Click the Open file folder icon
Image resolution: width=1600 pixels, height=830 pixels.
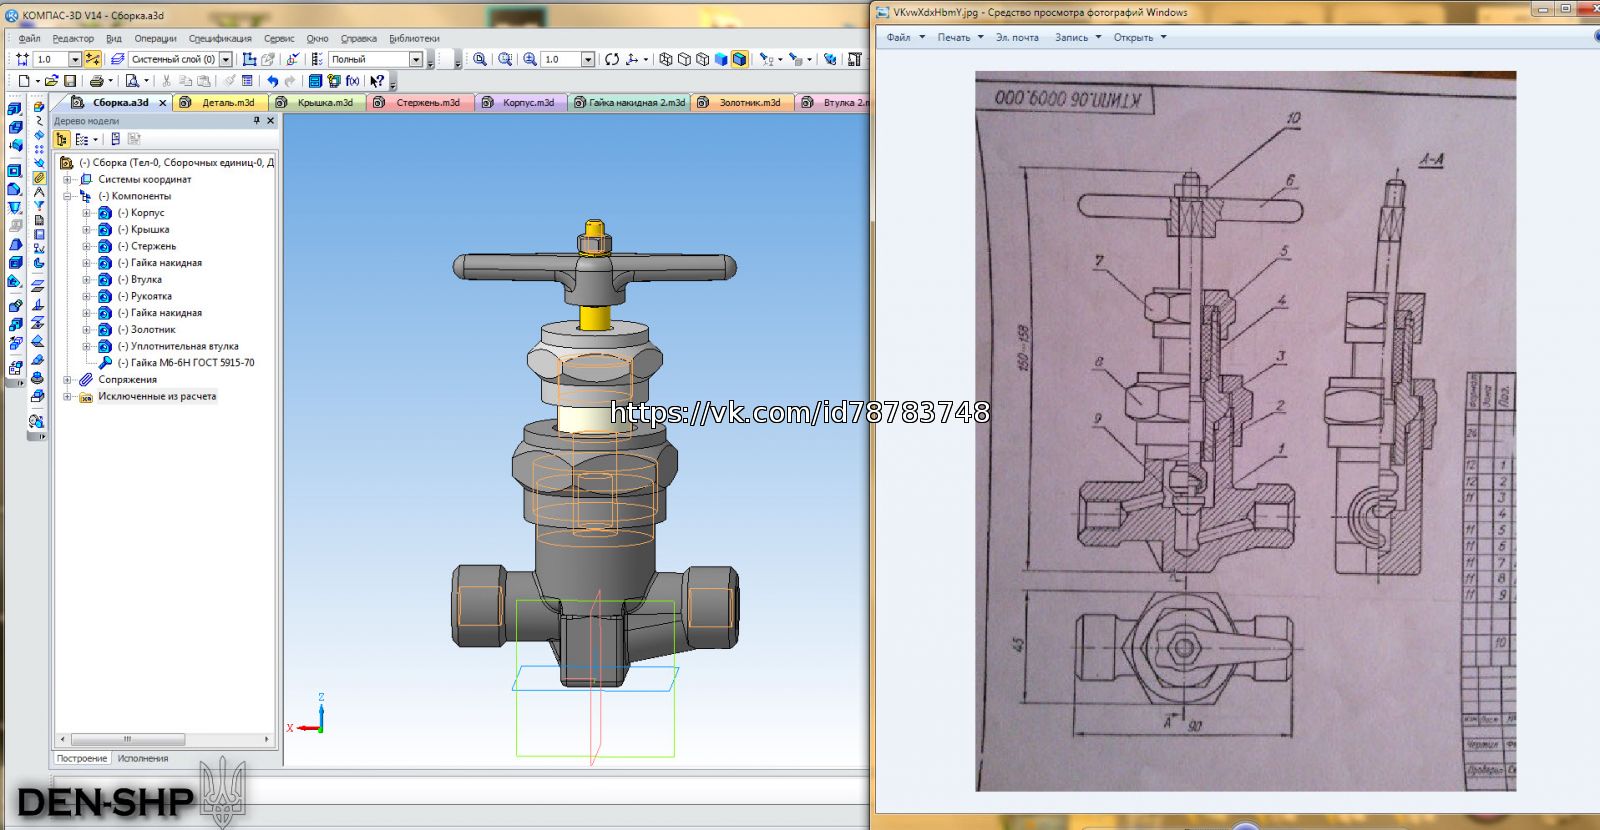51,81
